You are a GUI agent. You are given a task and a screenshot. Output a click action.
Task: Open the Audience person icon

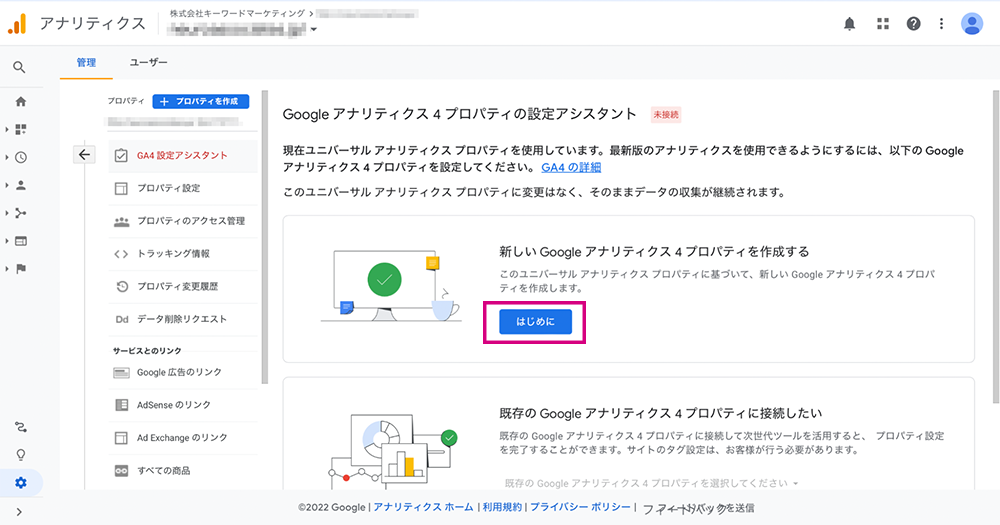click(x=20, y=186)
